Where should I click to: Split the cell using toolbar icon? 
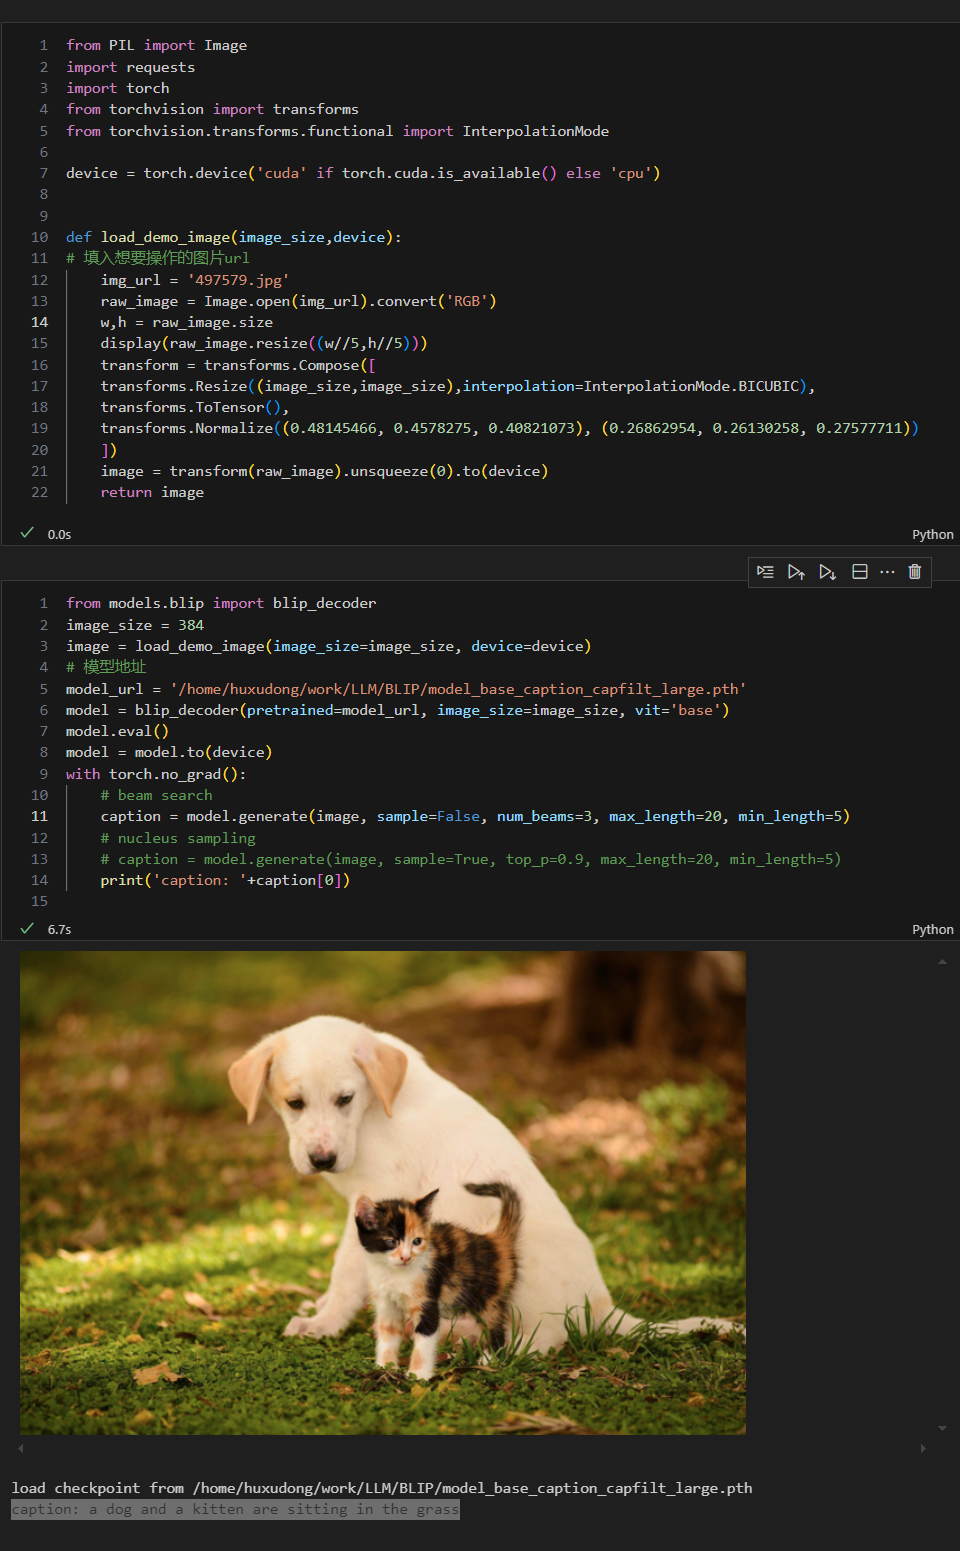pos(859,572)
